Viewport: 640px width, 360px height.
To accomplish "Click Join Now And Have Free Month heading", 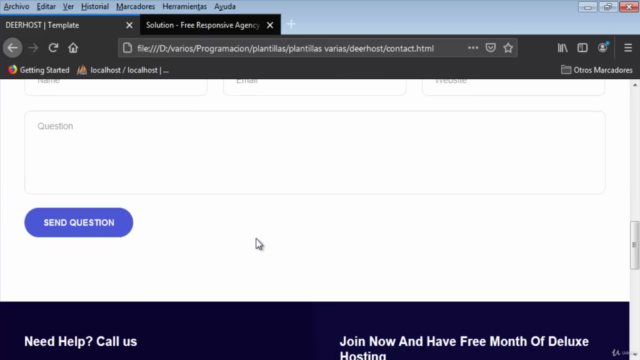I will [x=464, y=347].
